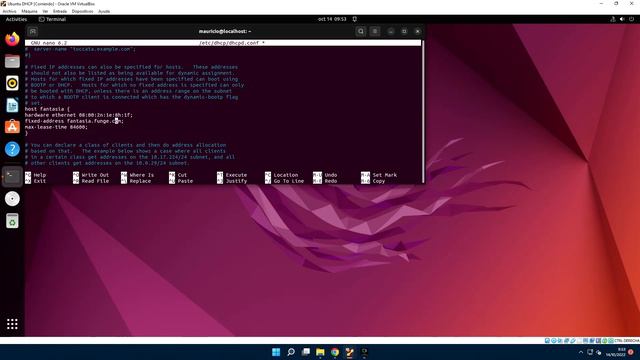Click the 'fixed-address fantasia.fugue.com' line
The height and width of the screenshot is (360, 640).
74,121
